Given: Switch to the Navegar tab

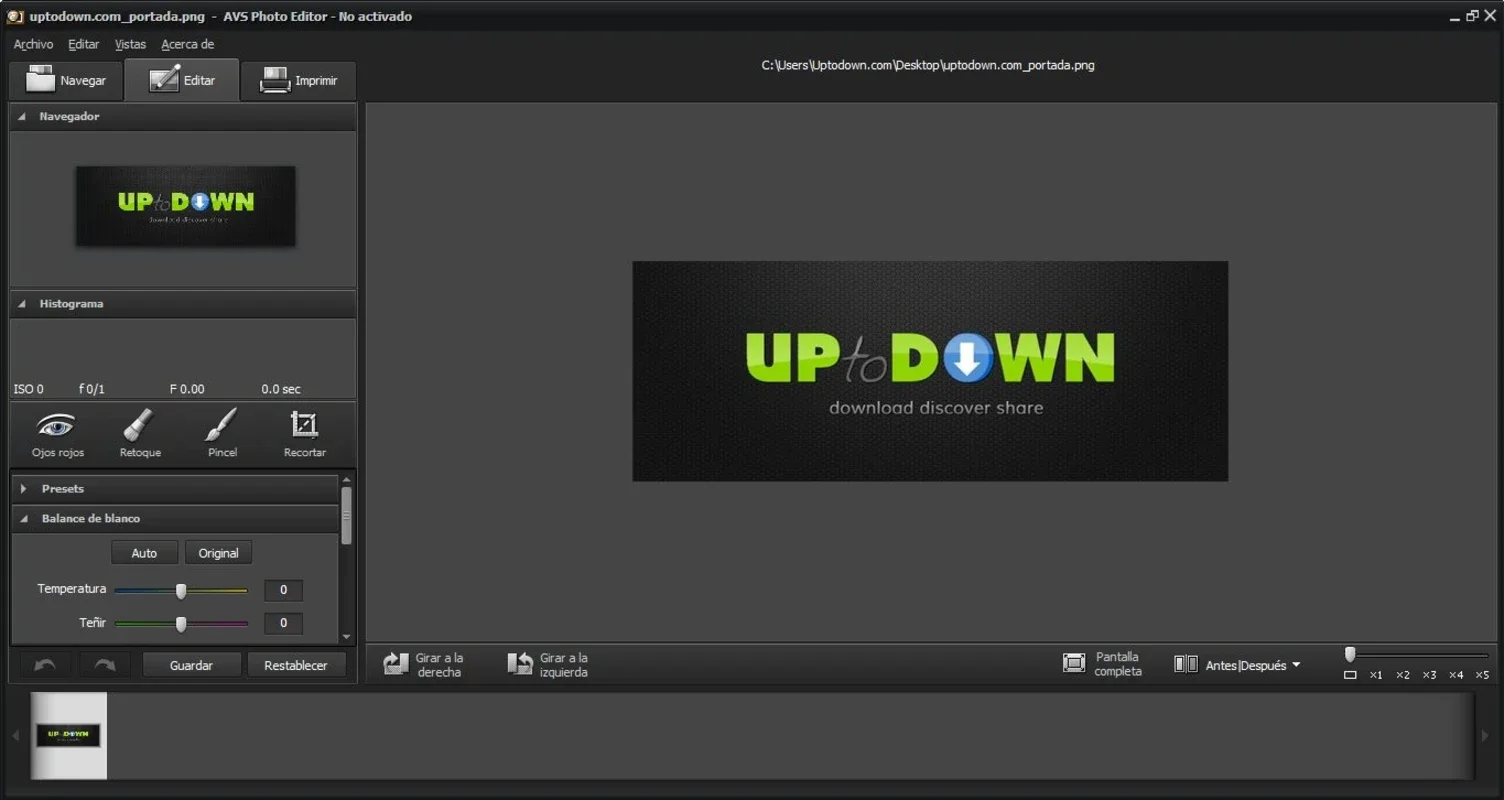Looking at the screenshot, I should pyautogui.click(x=65, y=80).
